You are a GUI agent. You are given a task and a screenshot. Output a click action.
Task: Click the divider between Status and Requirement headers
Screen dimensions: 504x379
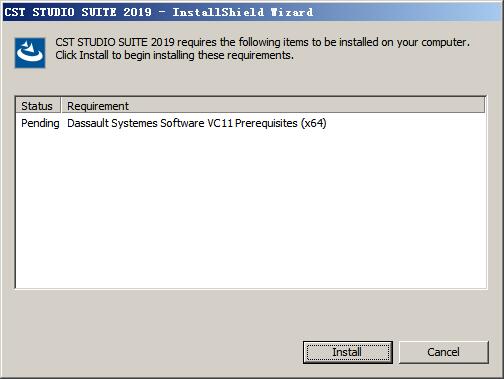point(61,105)
